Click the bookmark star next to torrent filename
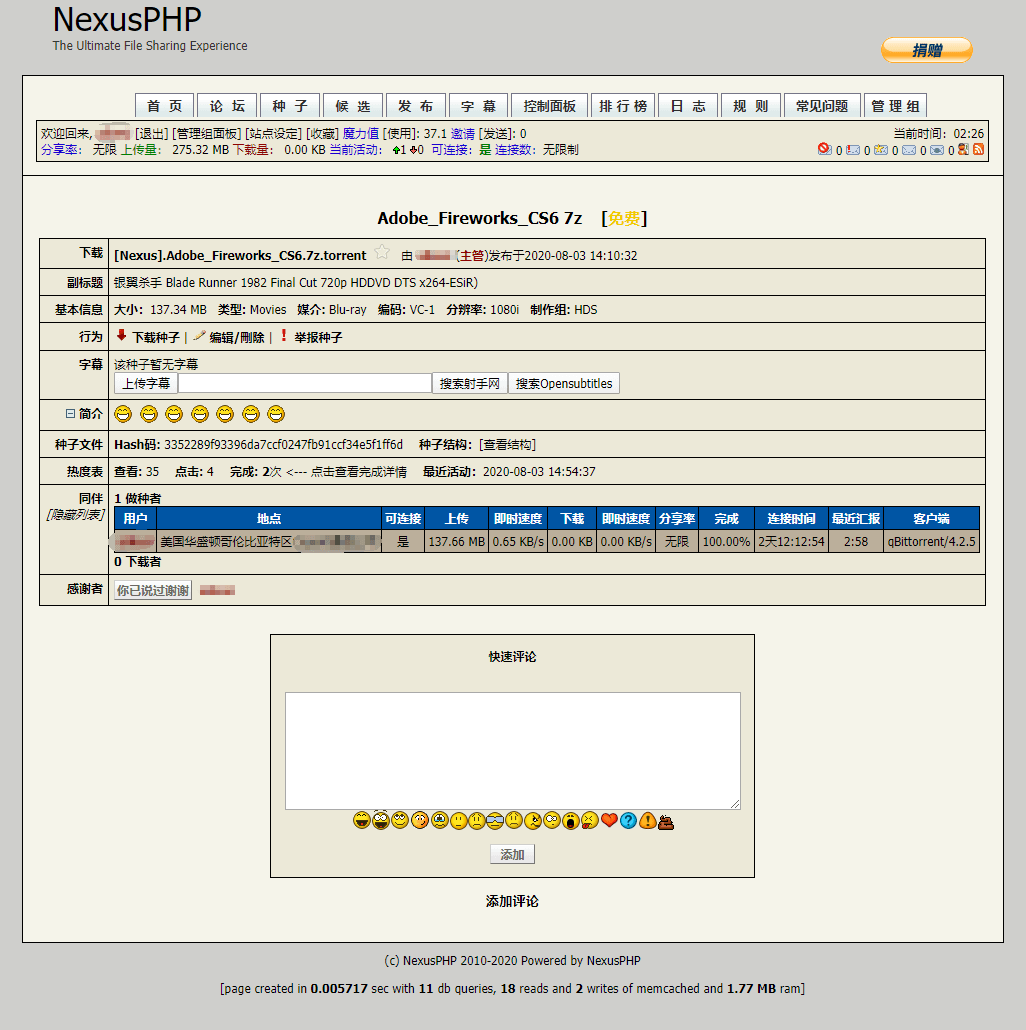Image resolution: width=1026 pixels, height=1030 pixels. (382, 252)
